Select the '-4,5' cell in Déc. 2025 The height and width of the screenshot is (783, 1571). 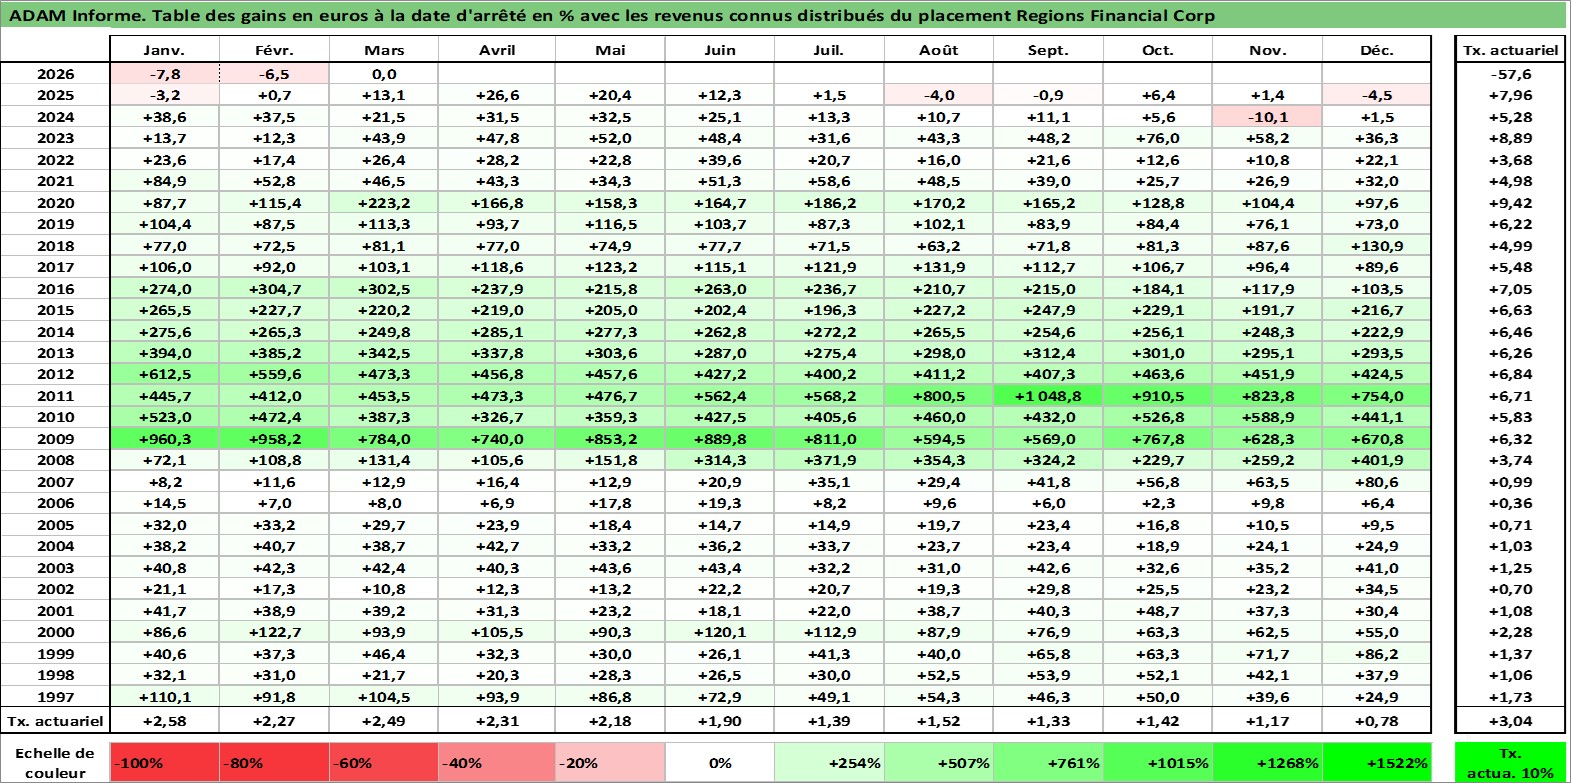tap(1377, 95)
